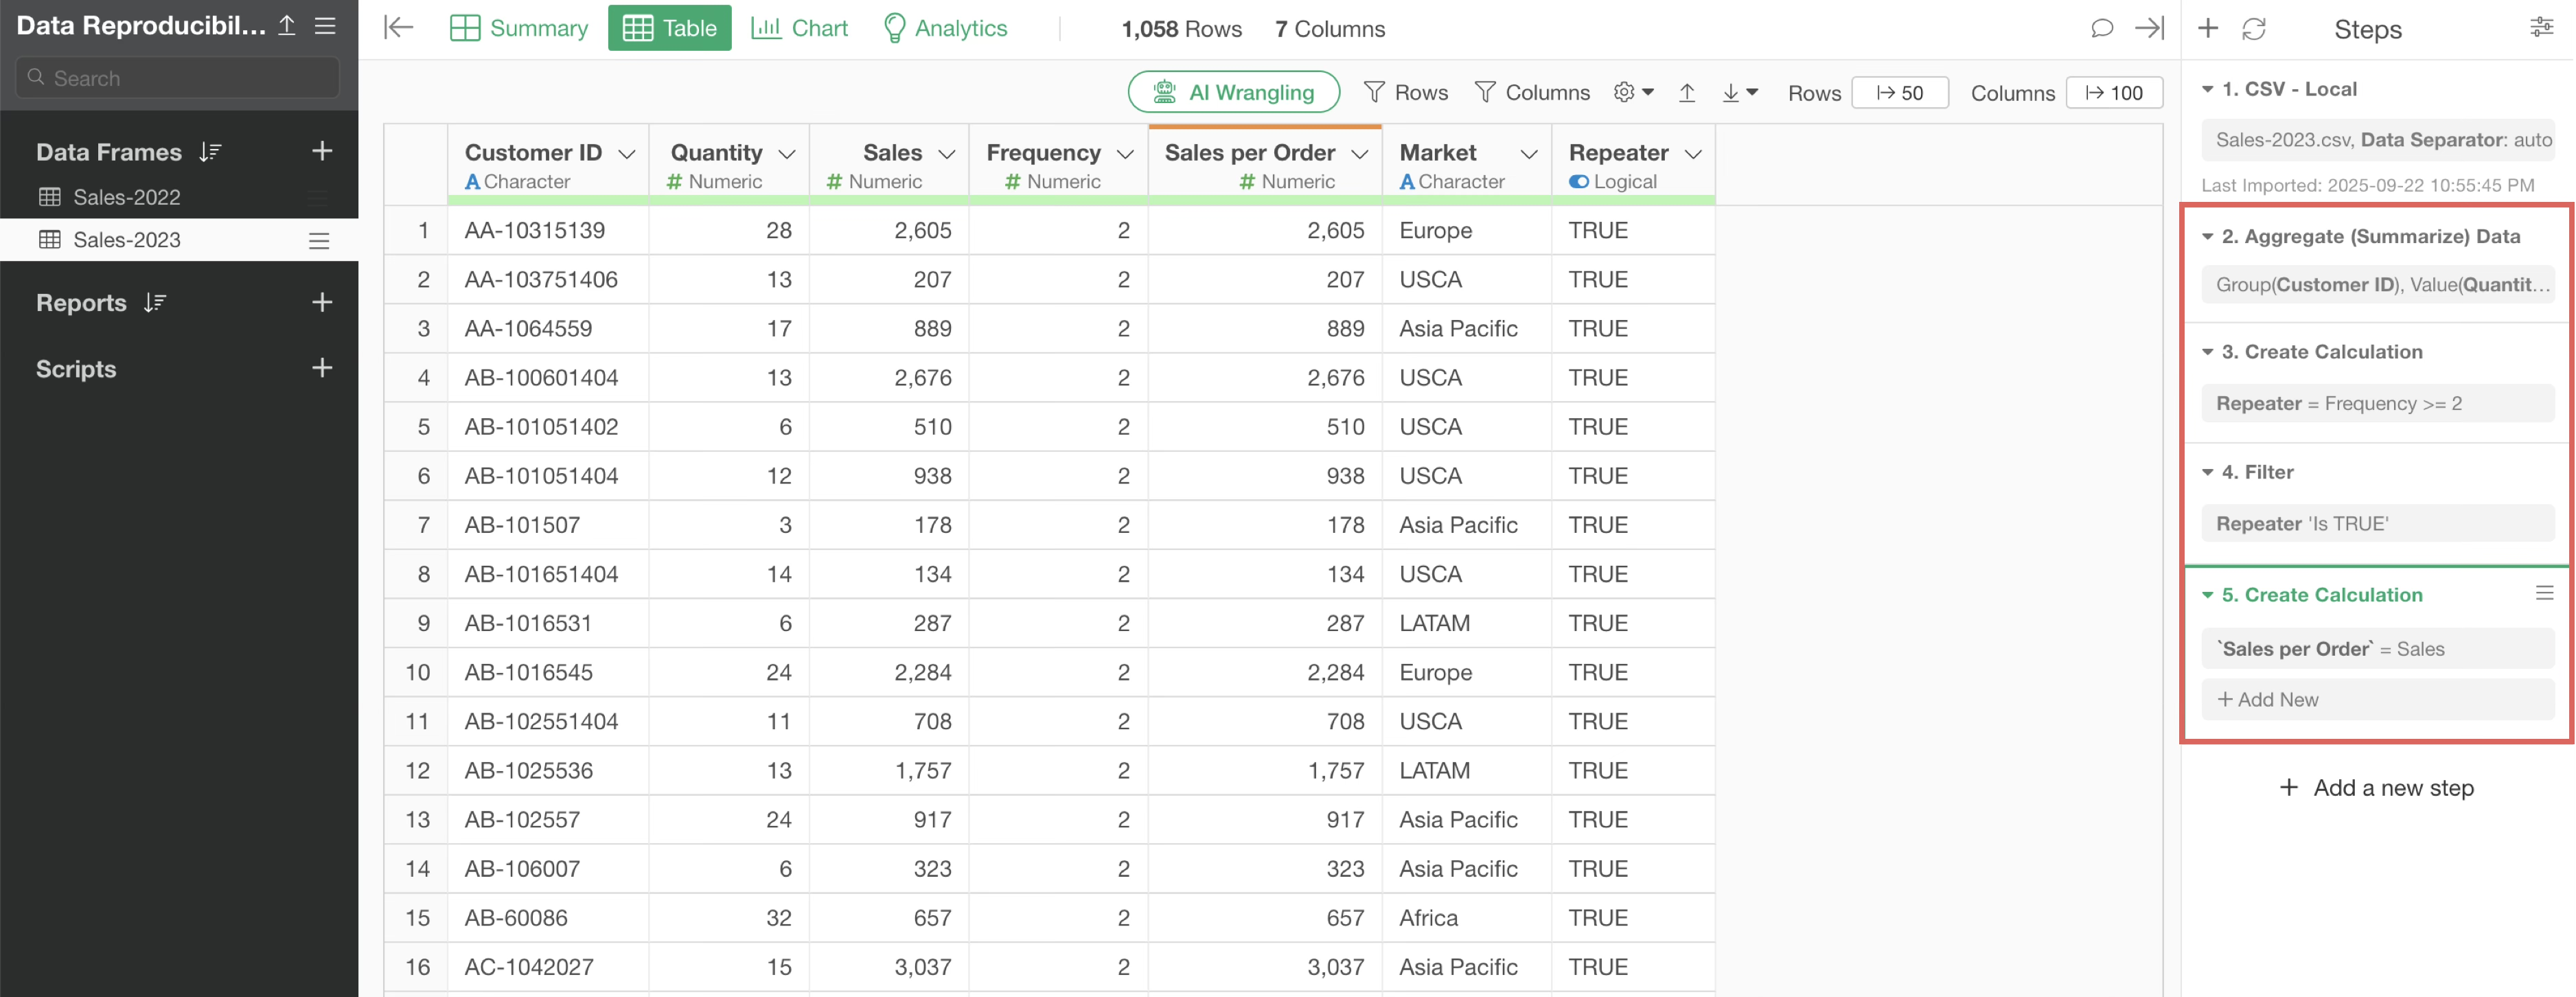Click the comment speech bubble icon
Image resolution: width=2576 pixels, height=997 pixels.
point(2101,28)
